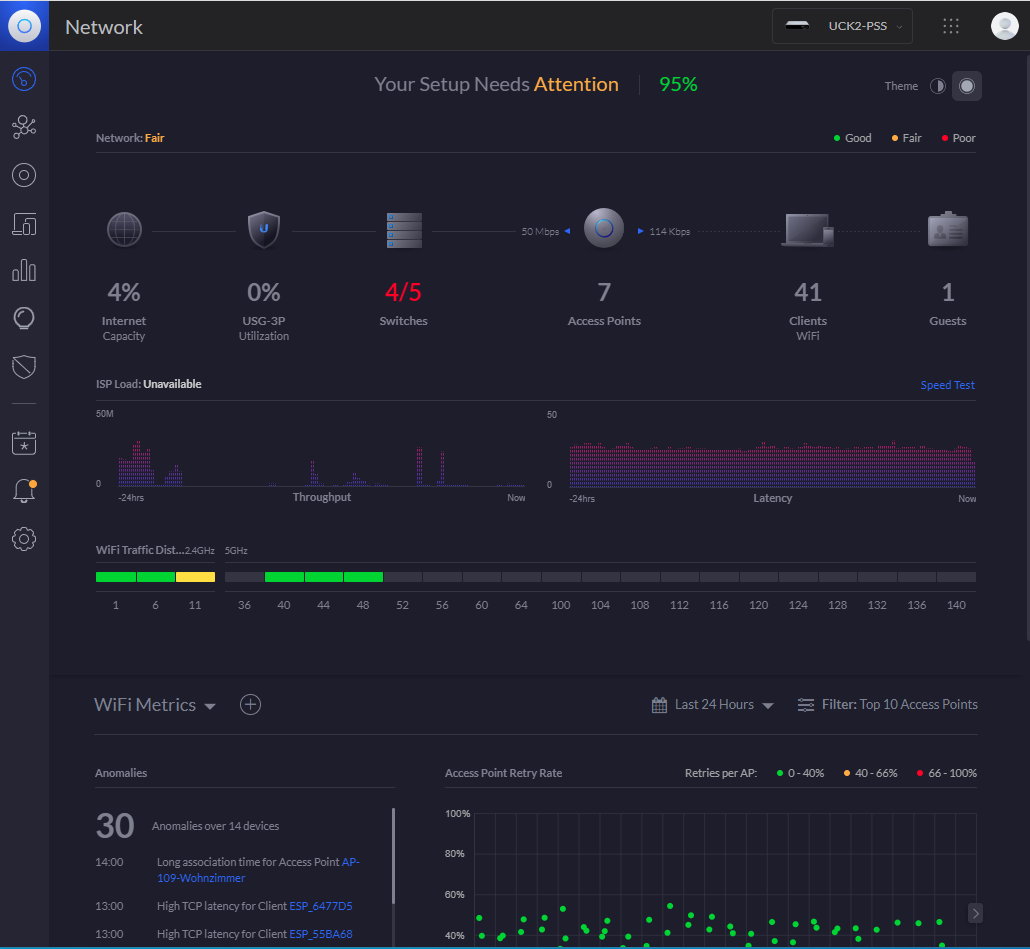This screenshot has height=949, width=1030.
Task: Click the 66 - 100% retries legend
Action: [x=947, y=773]
